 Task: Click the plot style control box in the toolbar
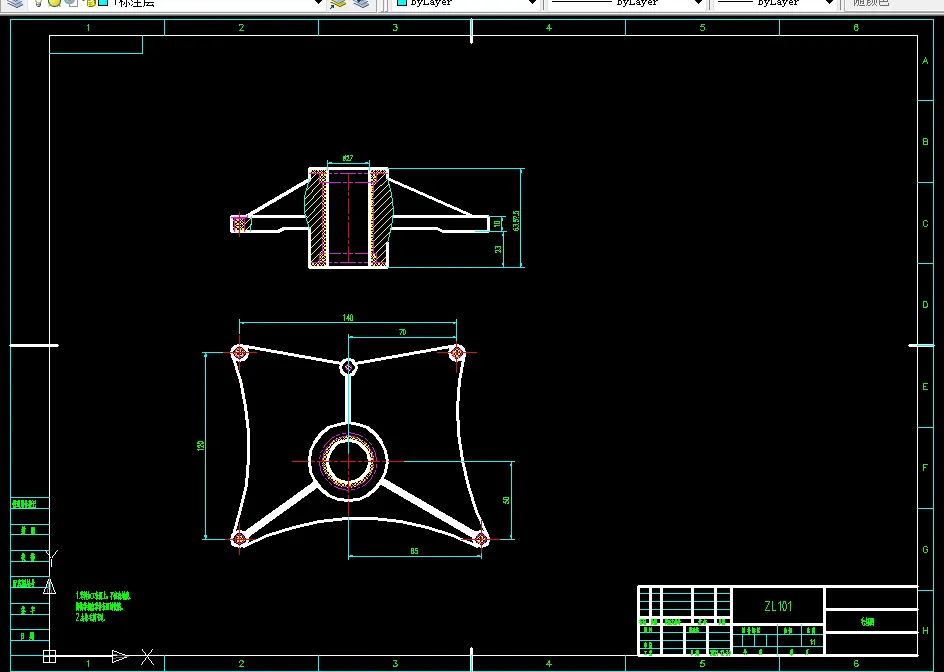click(x=894, y=3)
